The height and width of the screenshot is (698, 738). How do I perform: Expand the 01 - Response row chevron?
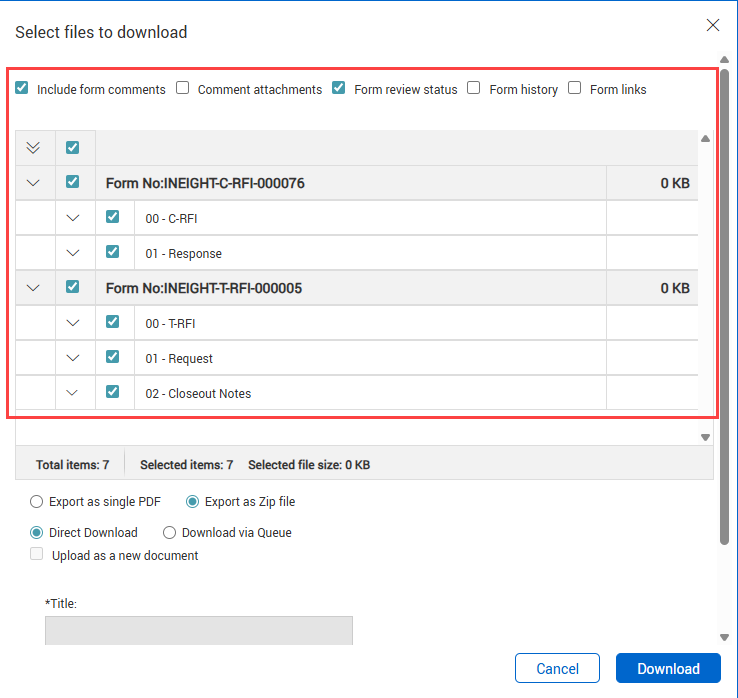pos(72,253)
